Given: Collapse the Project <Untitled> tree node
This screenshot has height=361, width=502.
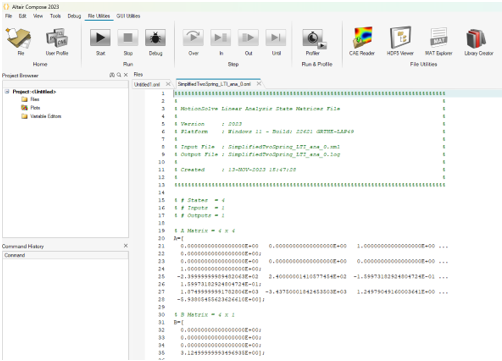Looking at the screenshot, I should coord(7,91).
